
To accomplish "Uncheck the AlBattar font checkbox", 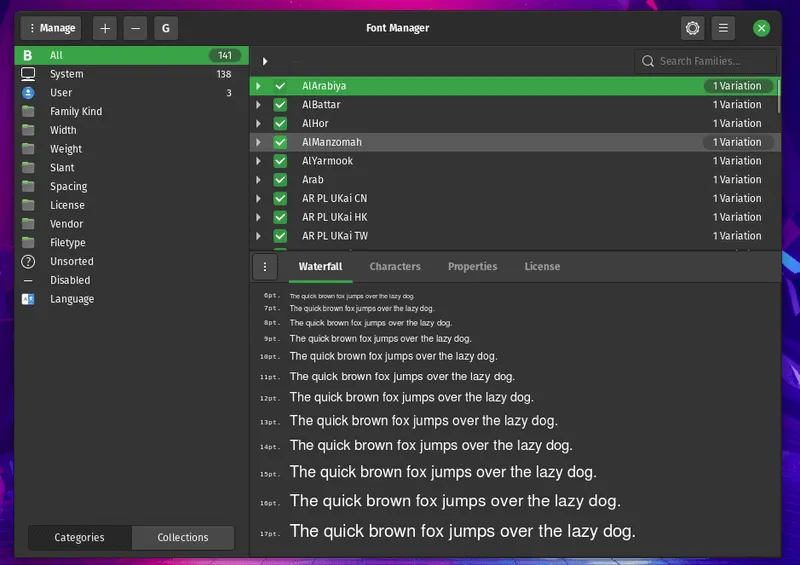I will coord(280,105).
